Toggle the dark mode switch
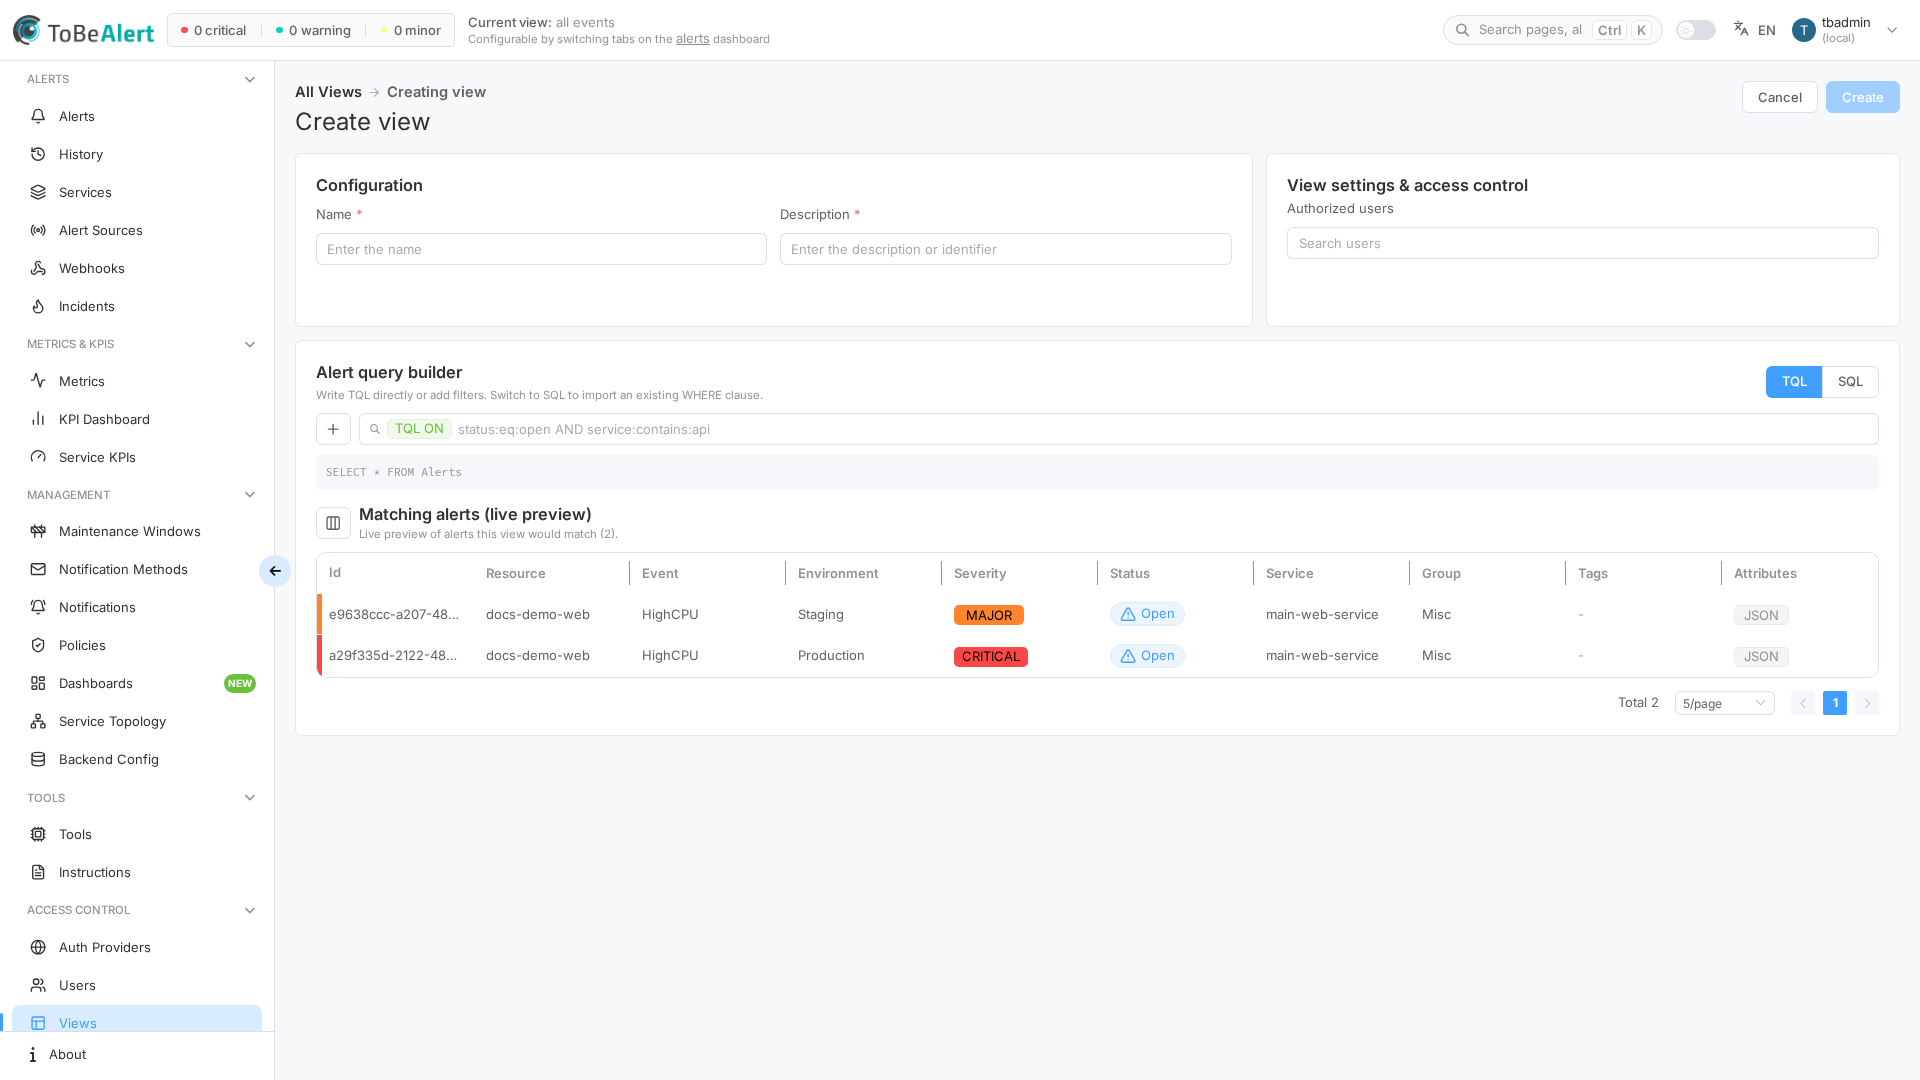This screenshot has width=1920, height=1080. (x=1696, y=30)
